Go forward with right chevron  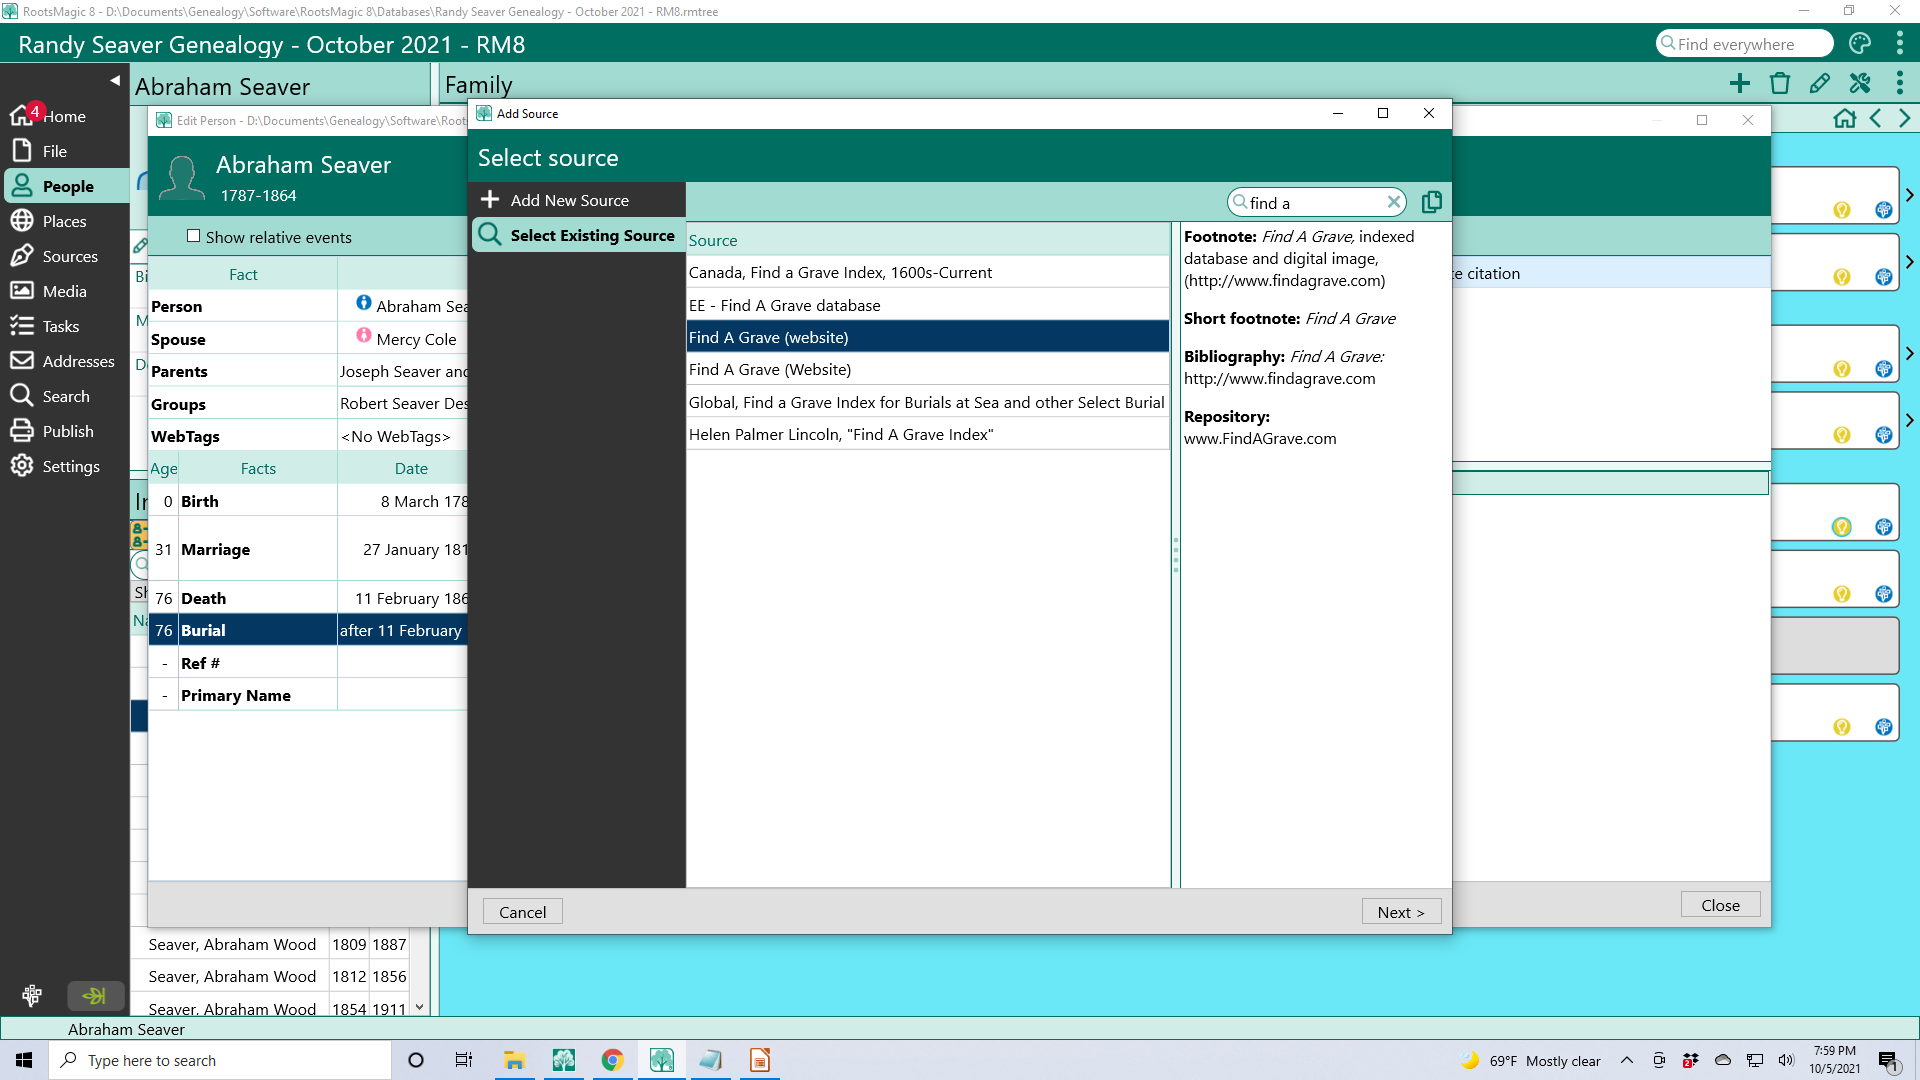click(x=1905, y=118)
